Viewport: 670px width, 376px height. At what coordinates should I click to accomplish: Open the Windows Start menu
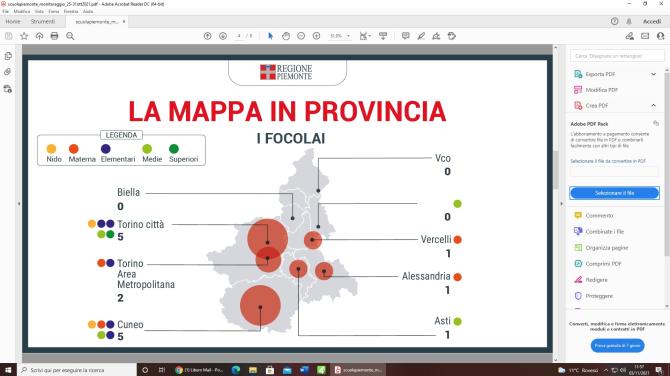pyautogui.click(x=8, y=370)
